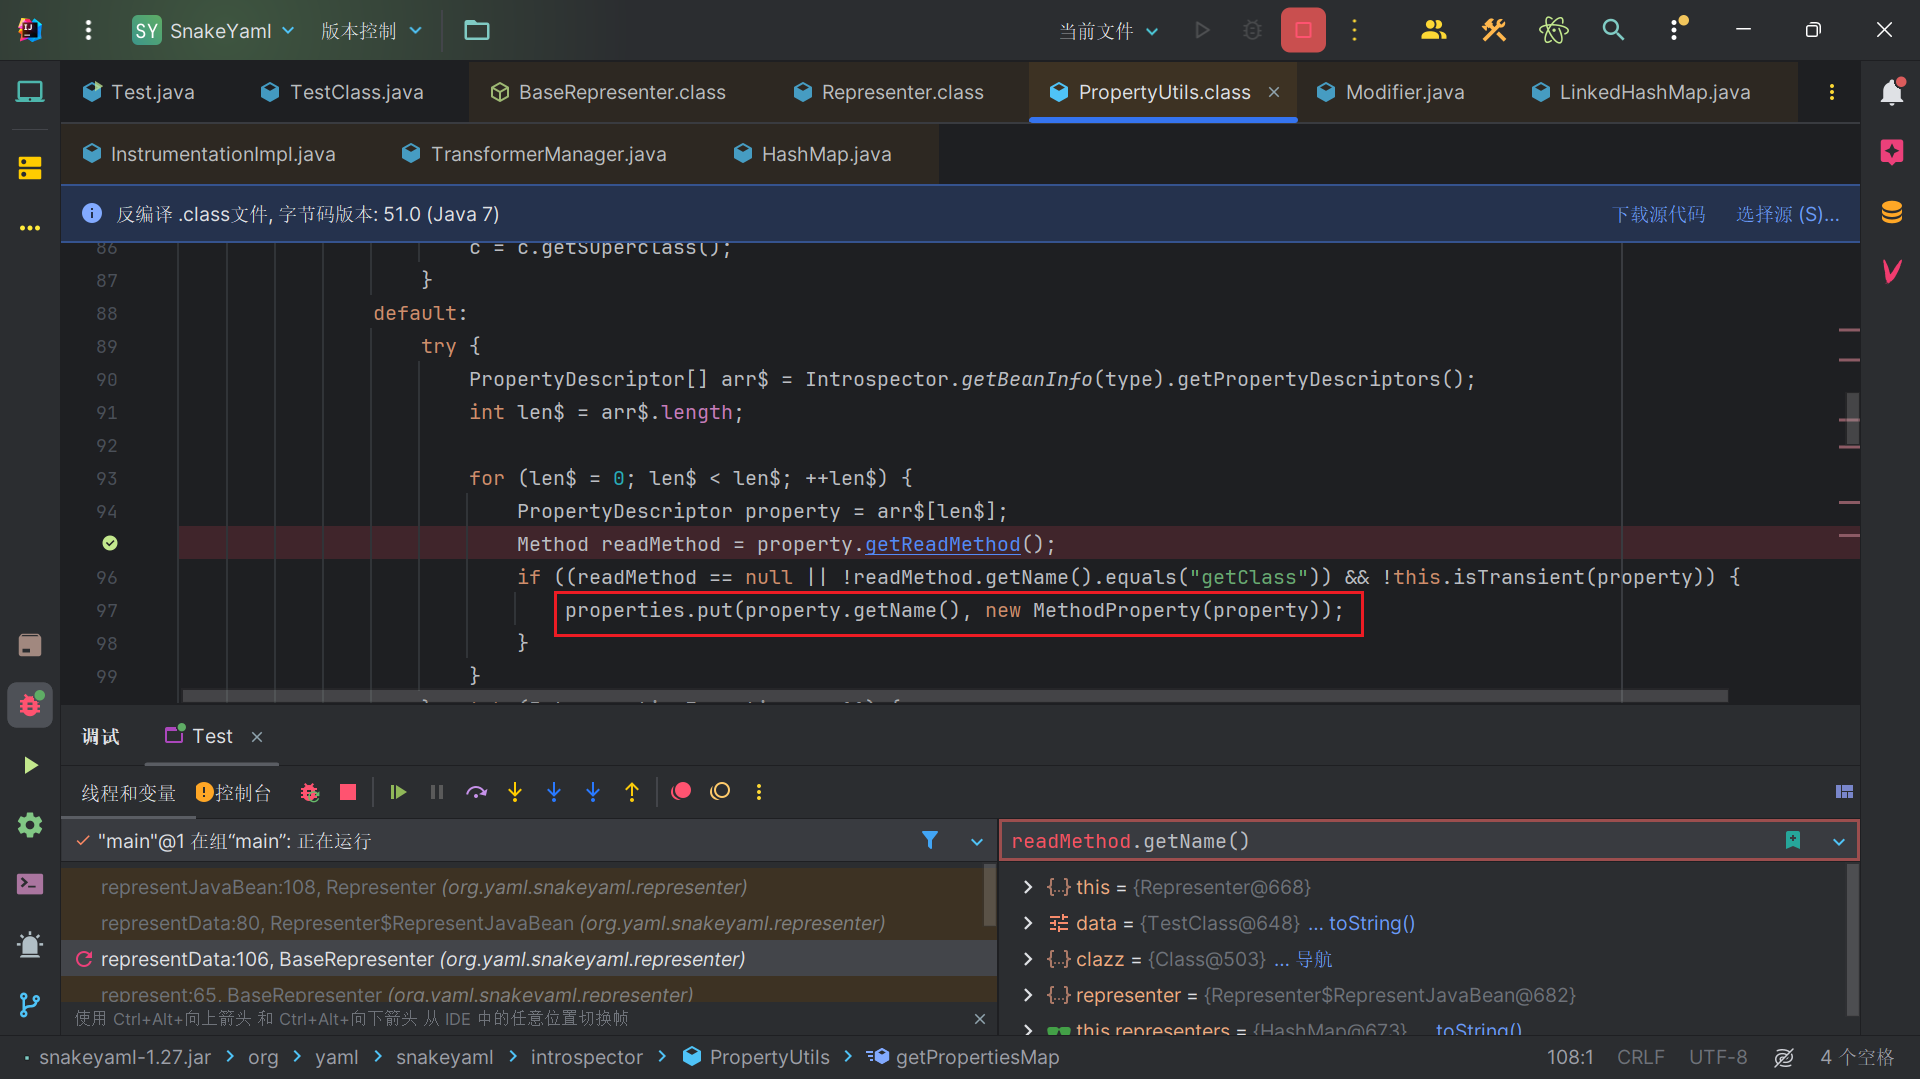
Task: Switch to HashMap.java tab
Action: tap(812, 154)
